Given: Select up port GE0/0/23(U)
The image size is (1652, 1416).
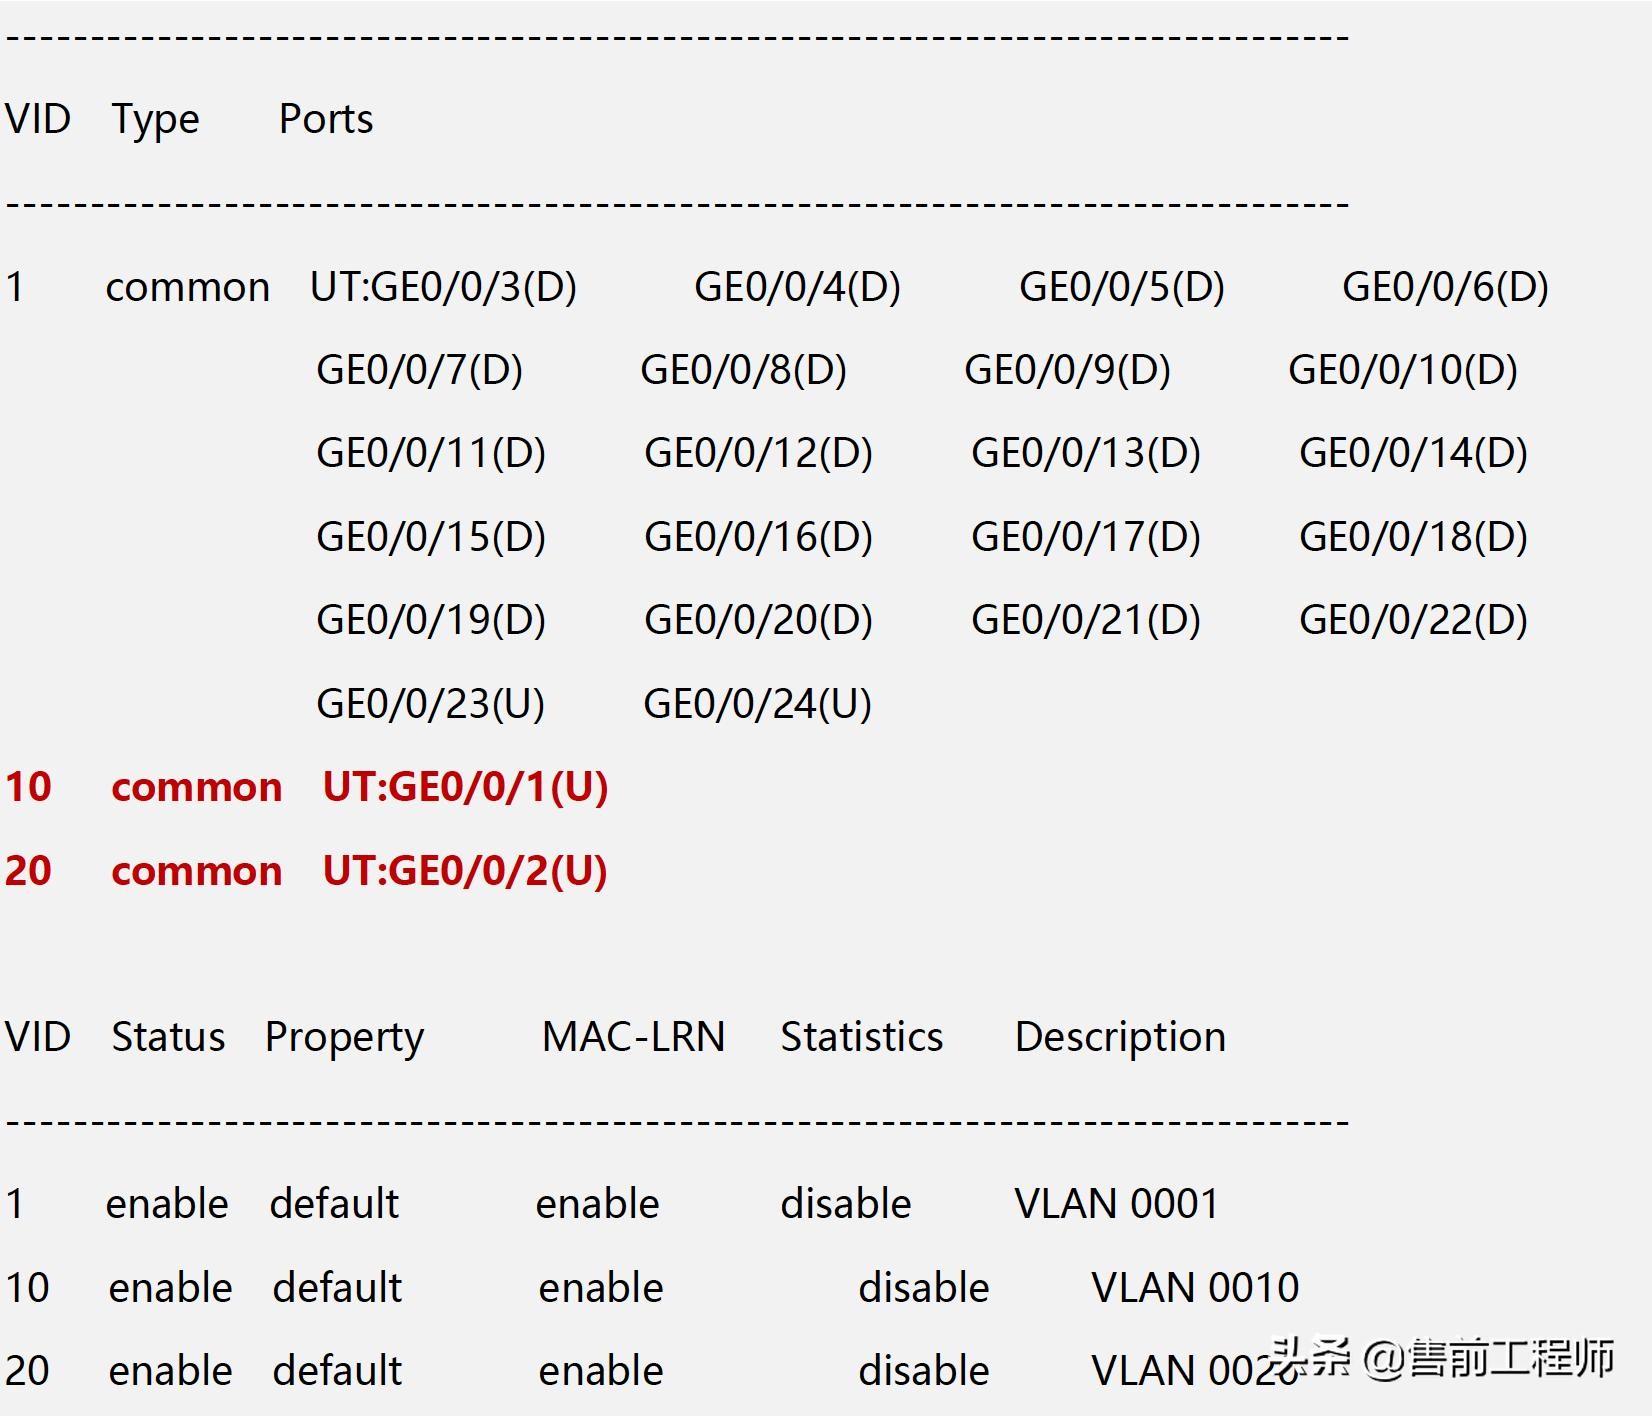Looking at the screenshot, I should click(430, 704).
